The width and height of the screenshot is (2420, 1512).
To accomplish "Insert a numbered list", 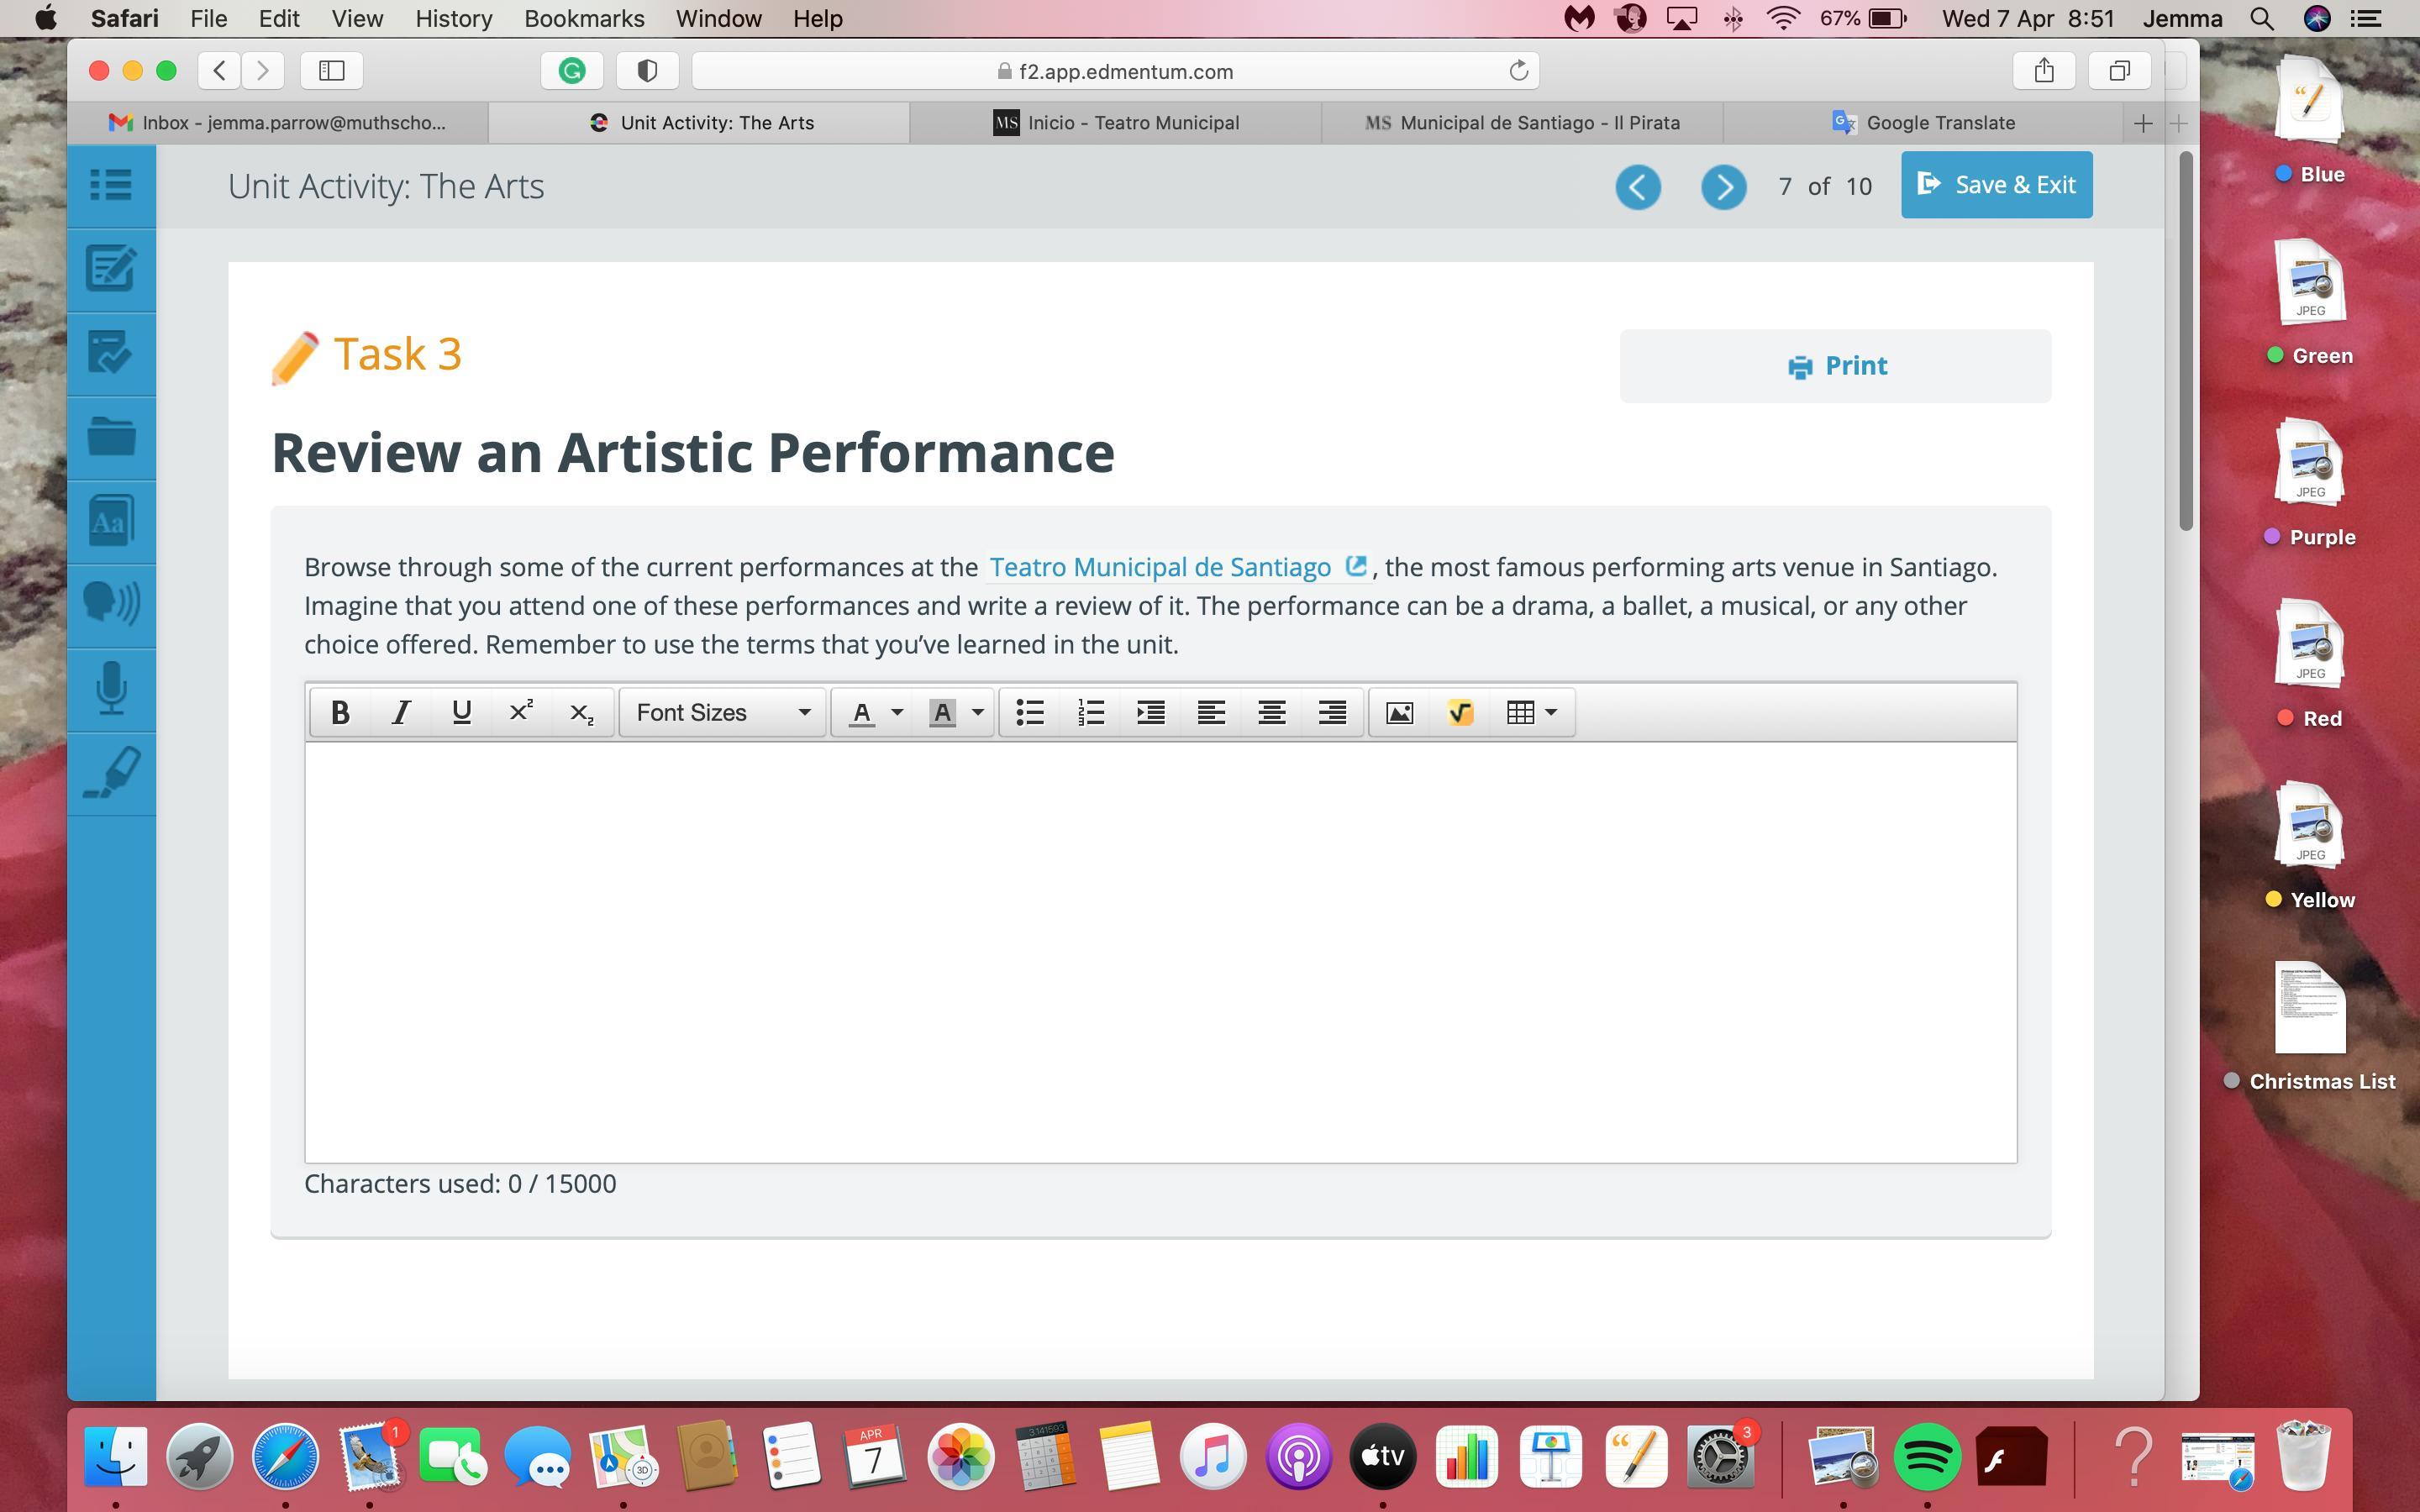I will (x=1090, y=712).
